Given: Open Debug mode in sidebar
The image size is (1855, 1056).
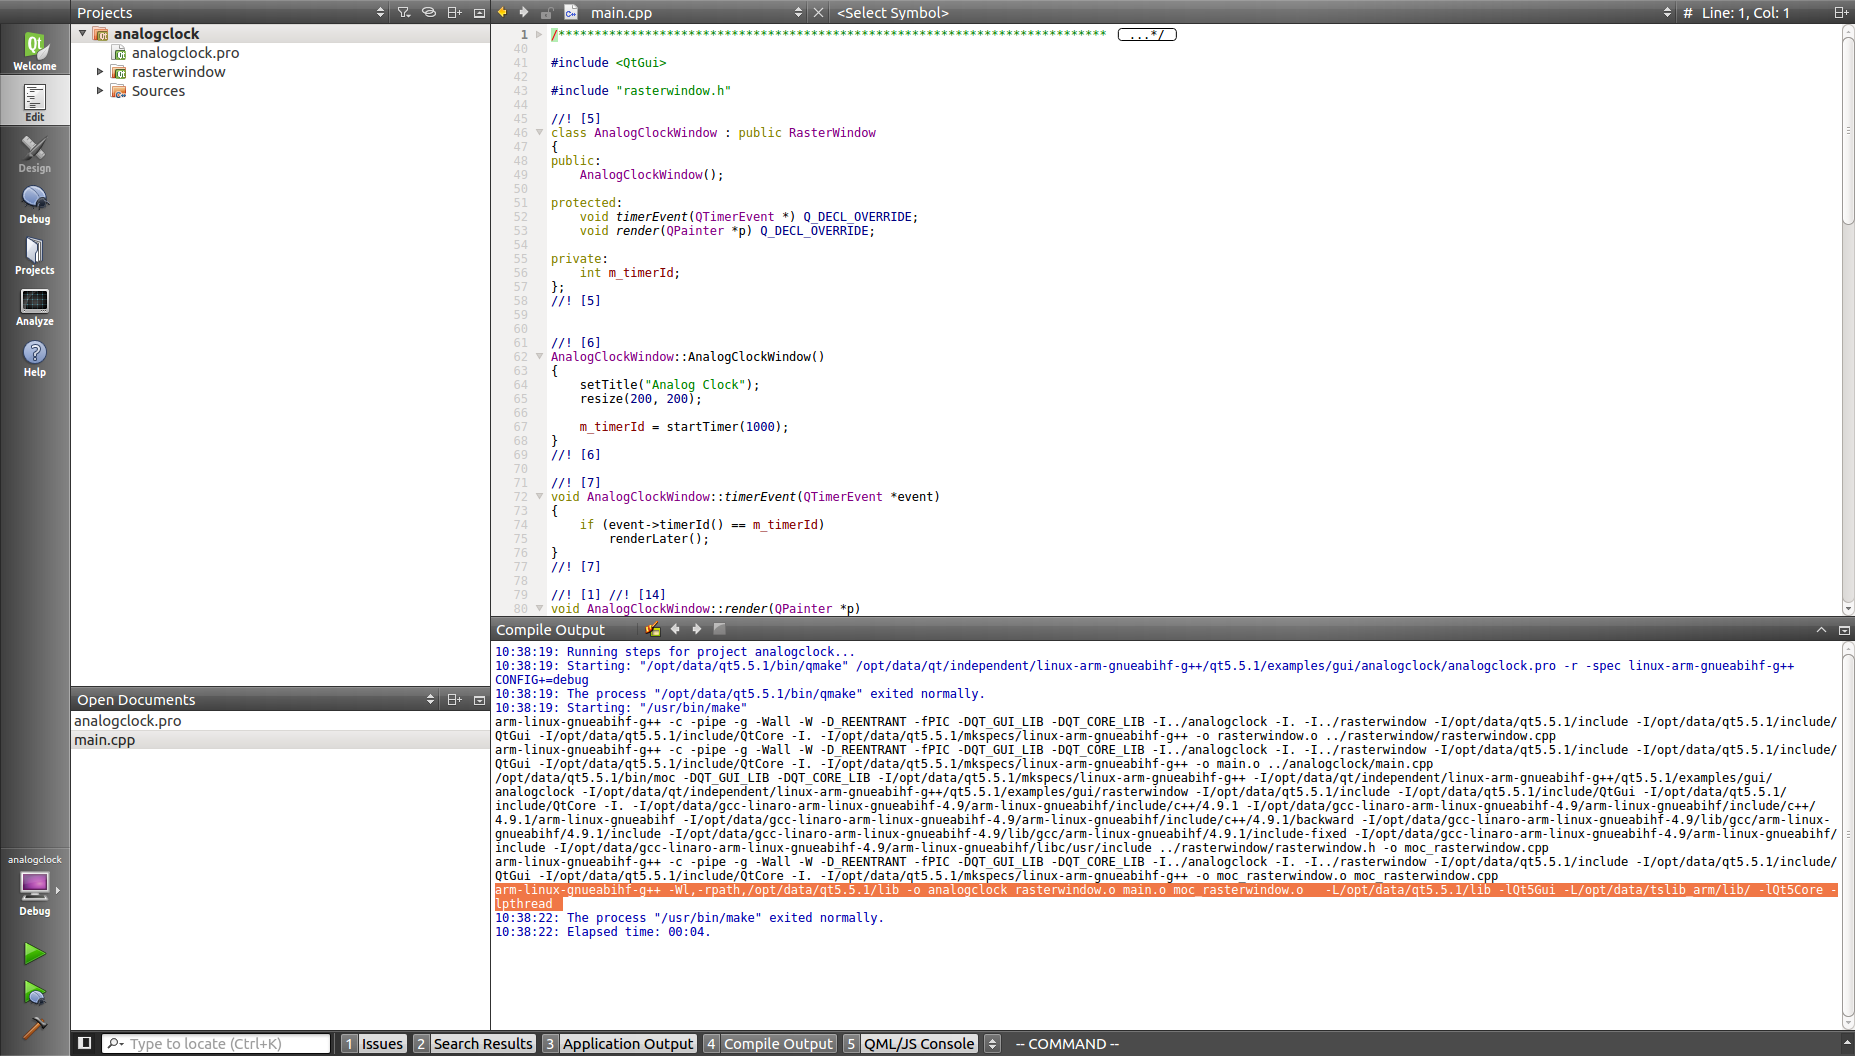Looking at the screenshot, I should pos(34,204).
